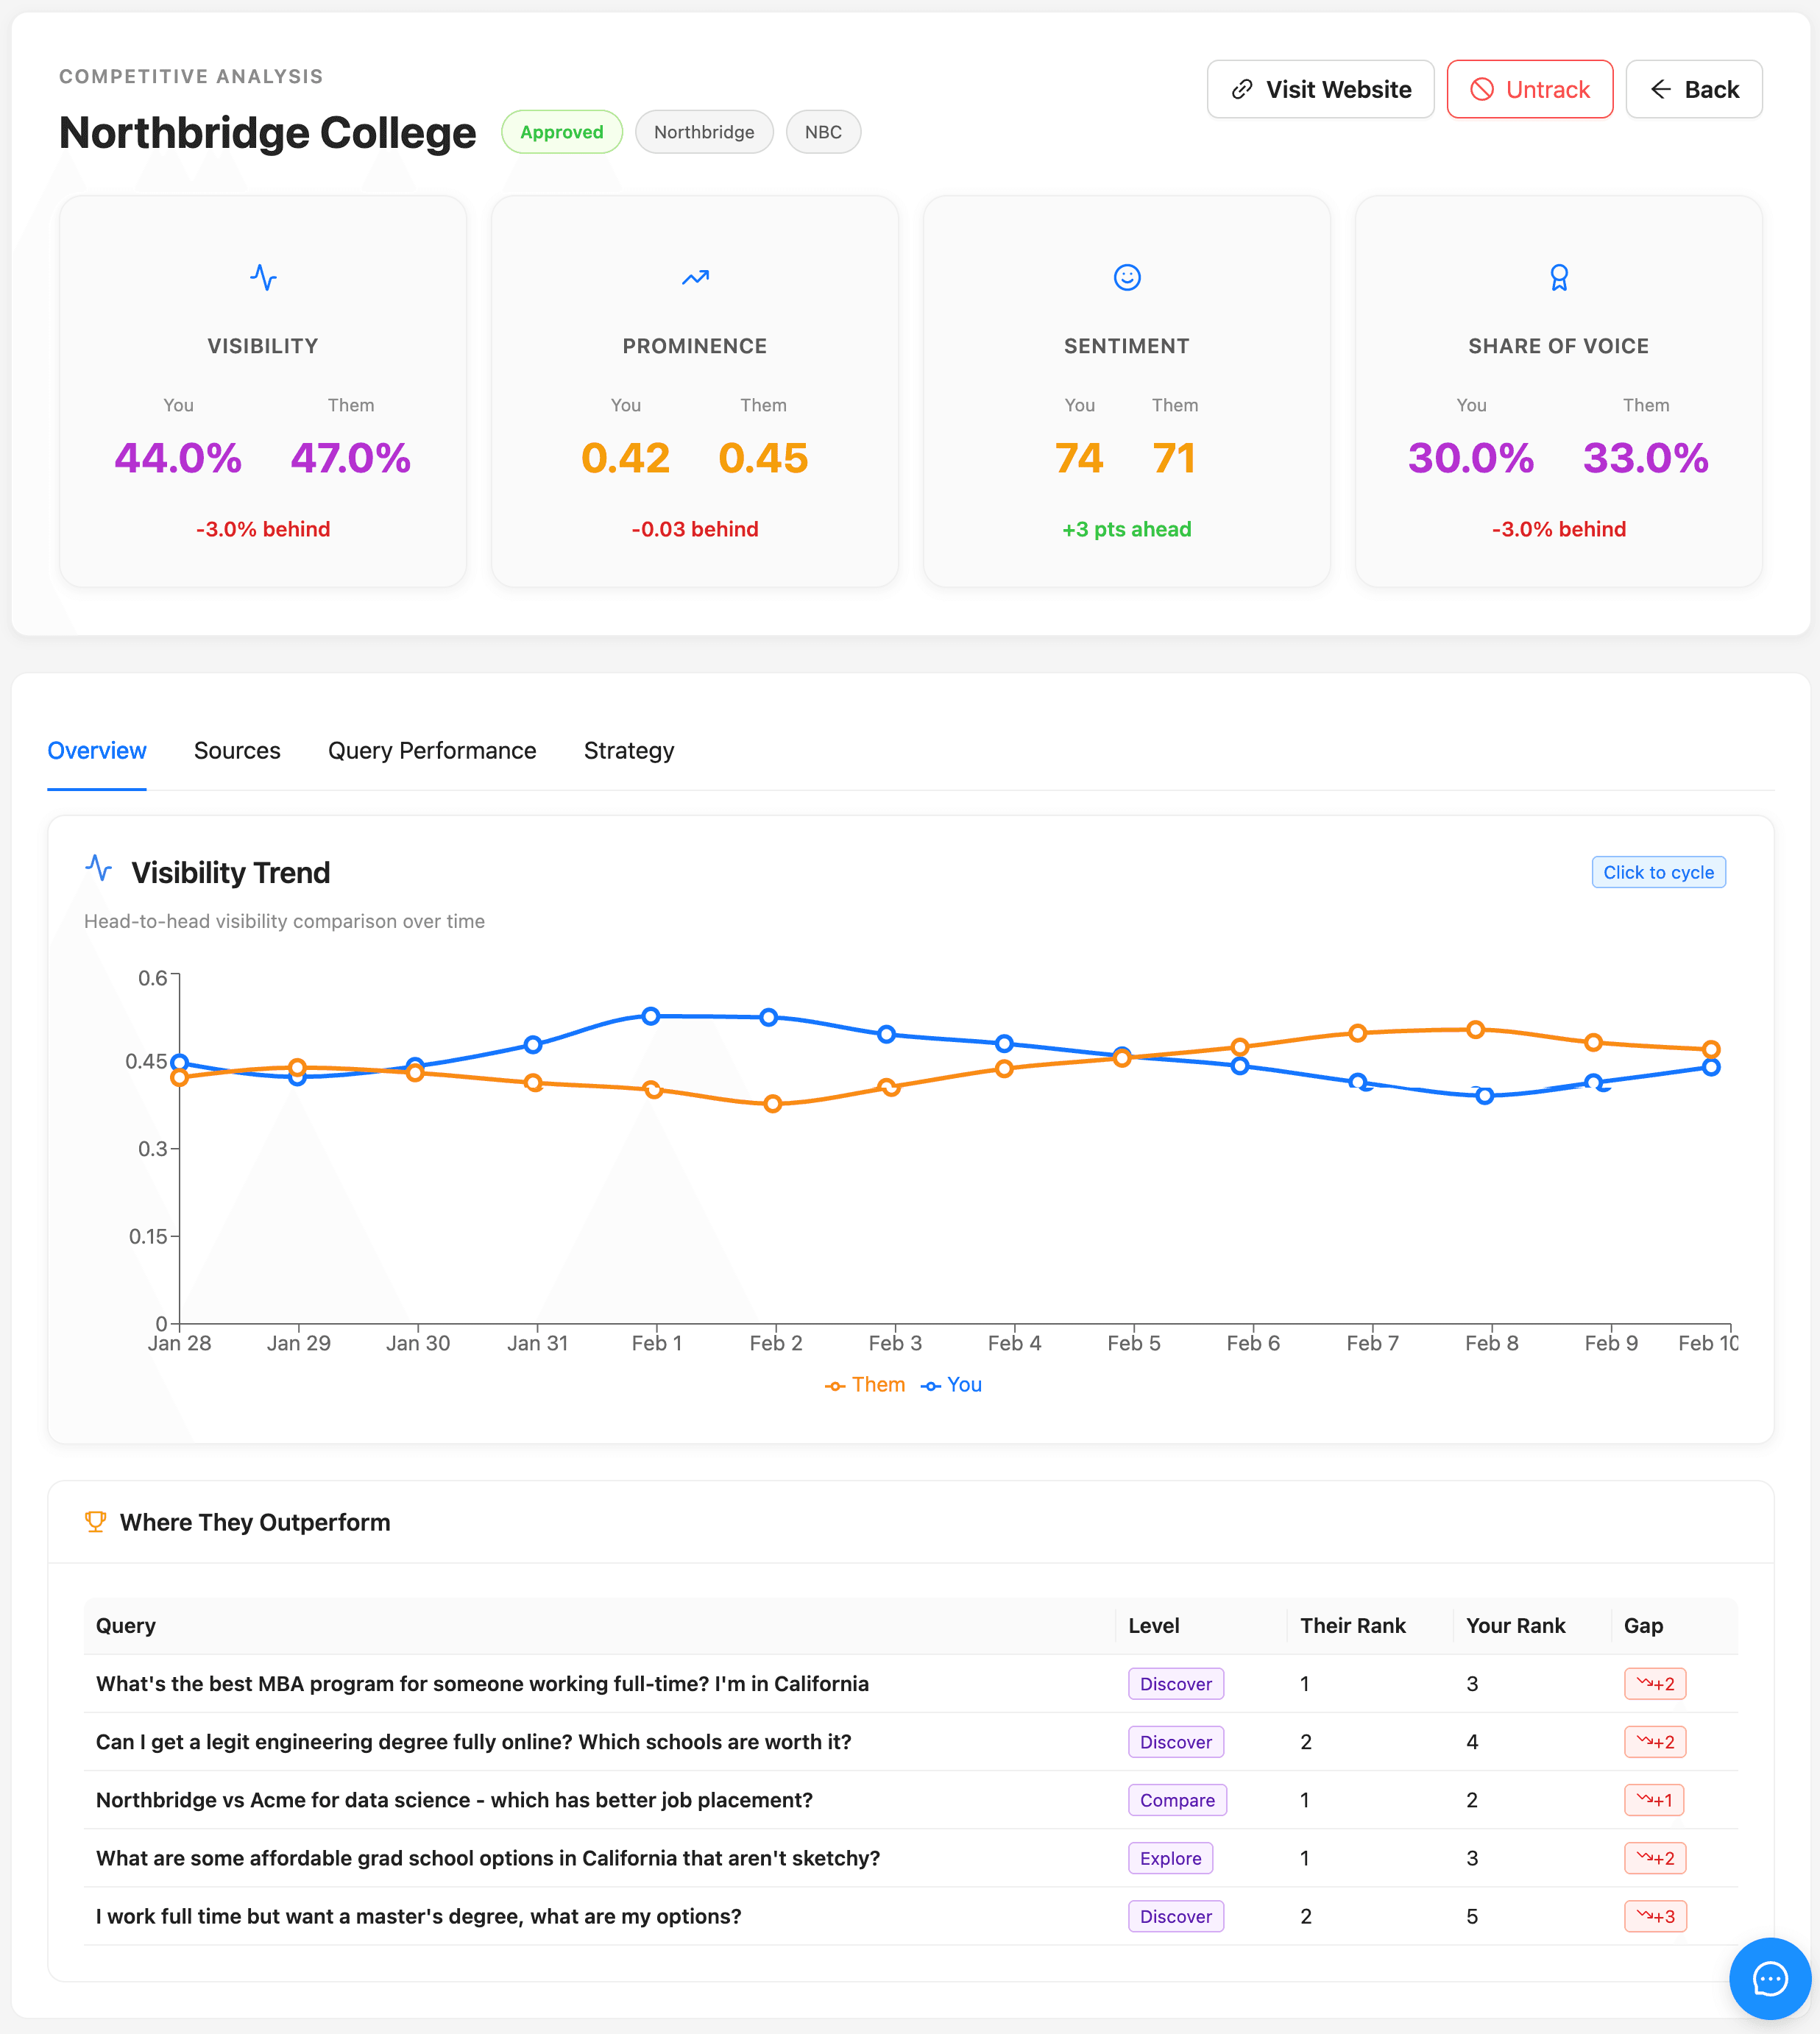Click the Visibility pulse icon
The width and height of the screenshot is (1820, 2034).
[x=263, y=279]
